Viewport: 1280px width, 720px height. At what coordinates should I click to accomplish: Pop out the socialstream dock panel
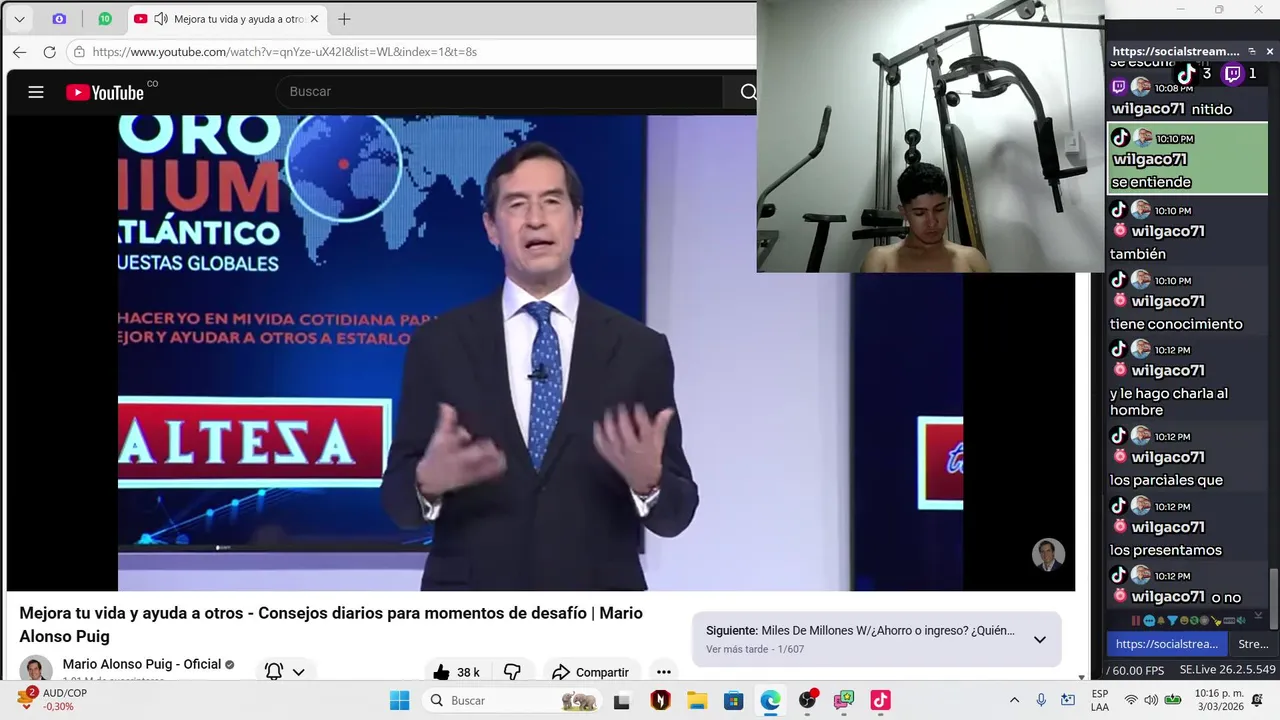1252,51
